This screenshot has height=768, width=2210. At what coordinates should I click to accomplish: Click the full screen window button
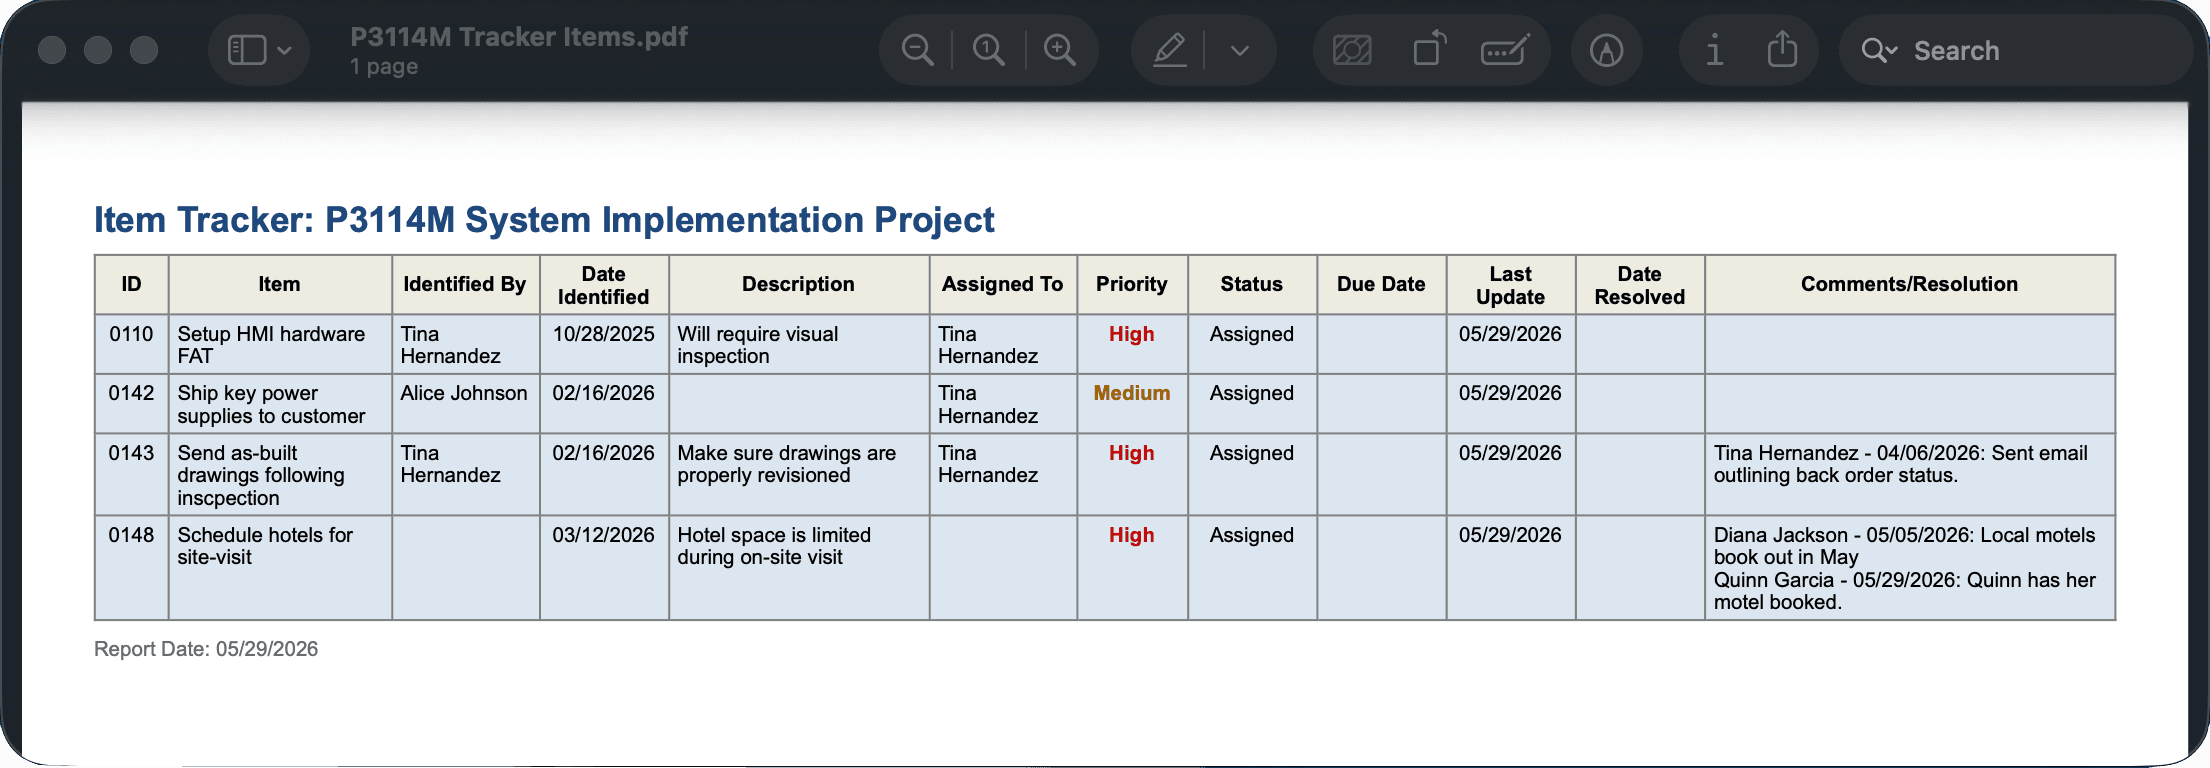144,50
